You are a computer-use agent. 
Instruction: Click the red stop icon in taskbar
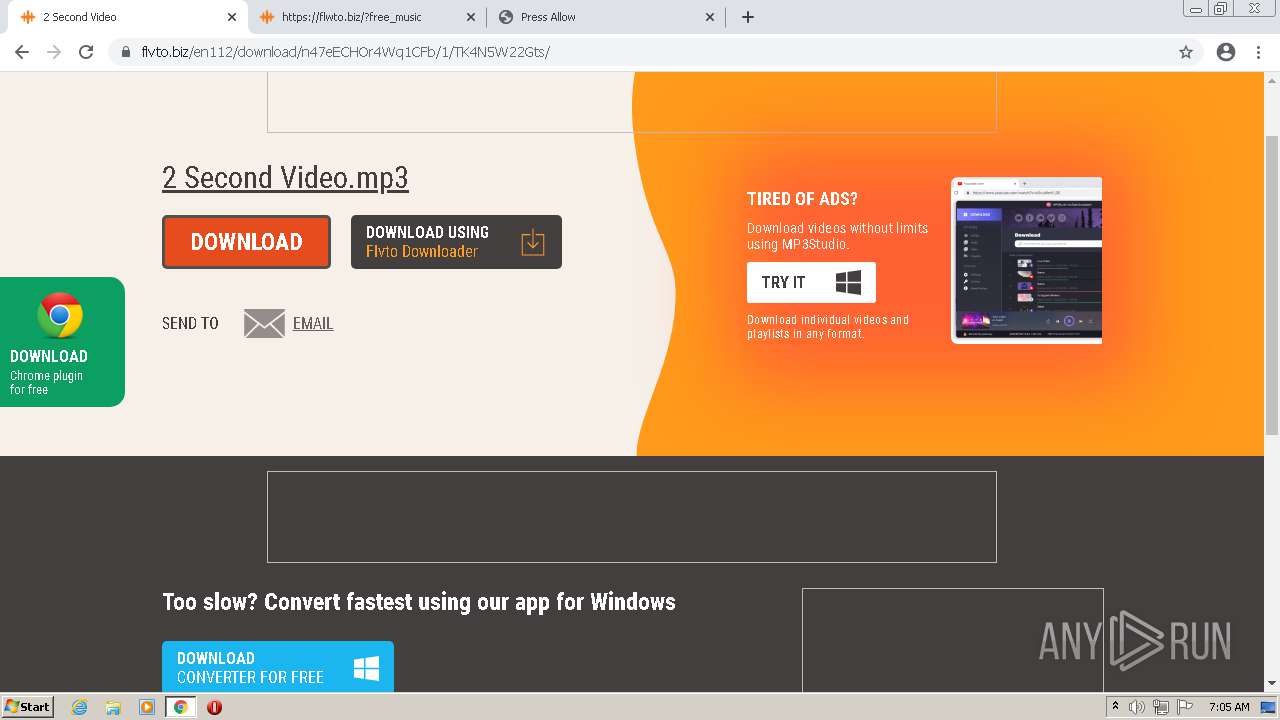coord(214,707)
